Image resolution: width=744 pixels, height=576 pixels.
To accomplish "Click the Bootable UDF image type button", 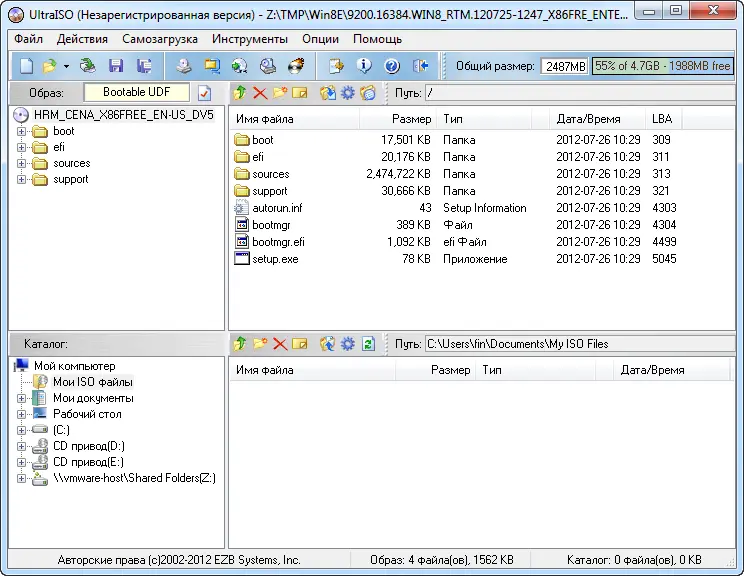I will (137, 92).
